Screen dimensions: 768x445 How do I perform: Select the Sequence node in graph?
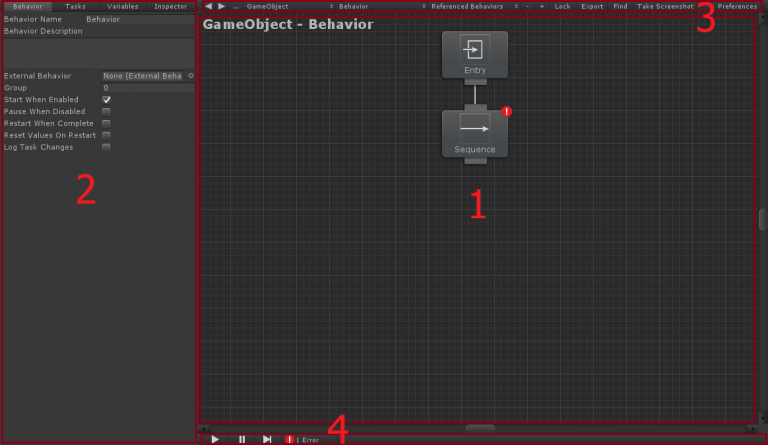[x=474, y=133]
